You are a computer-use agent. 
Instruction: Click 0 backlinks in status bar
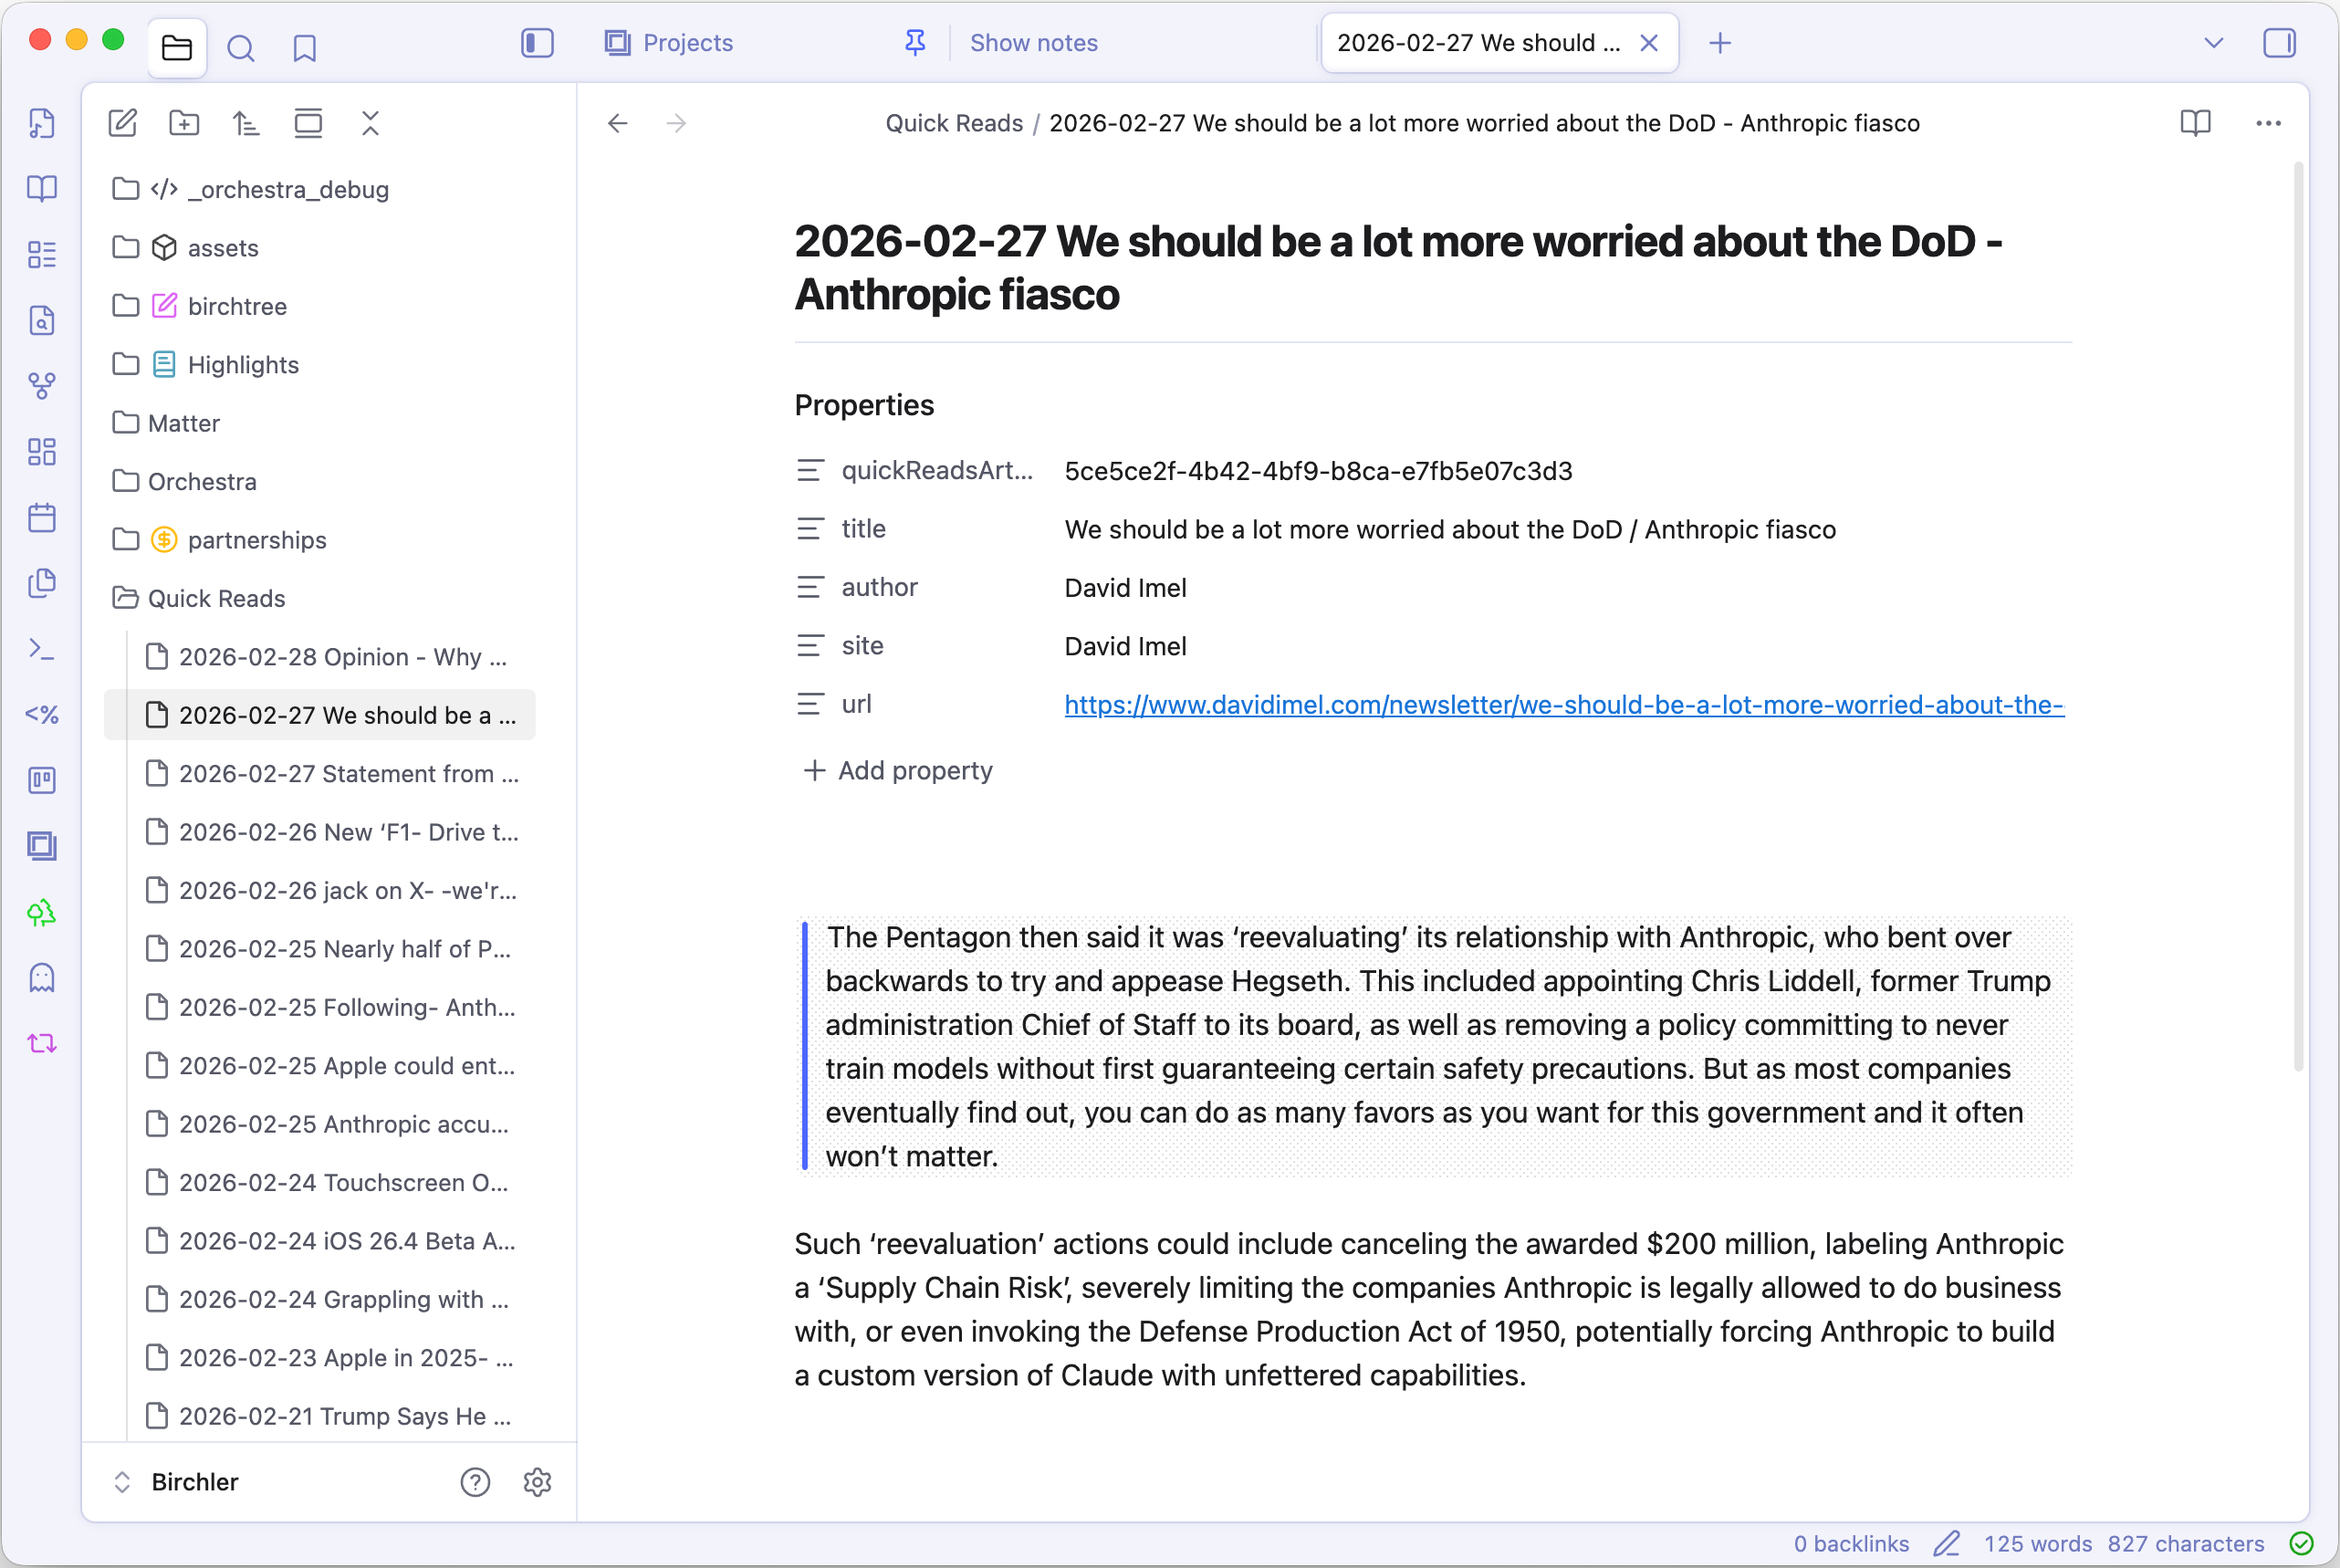(1851, 1544)
